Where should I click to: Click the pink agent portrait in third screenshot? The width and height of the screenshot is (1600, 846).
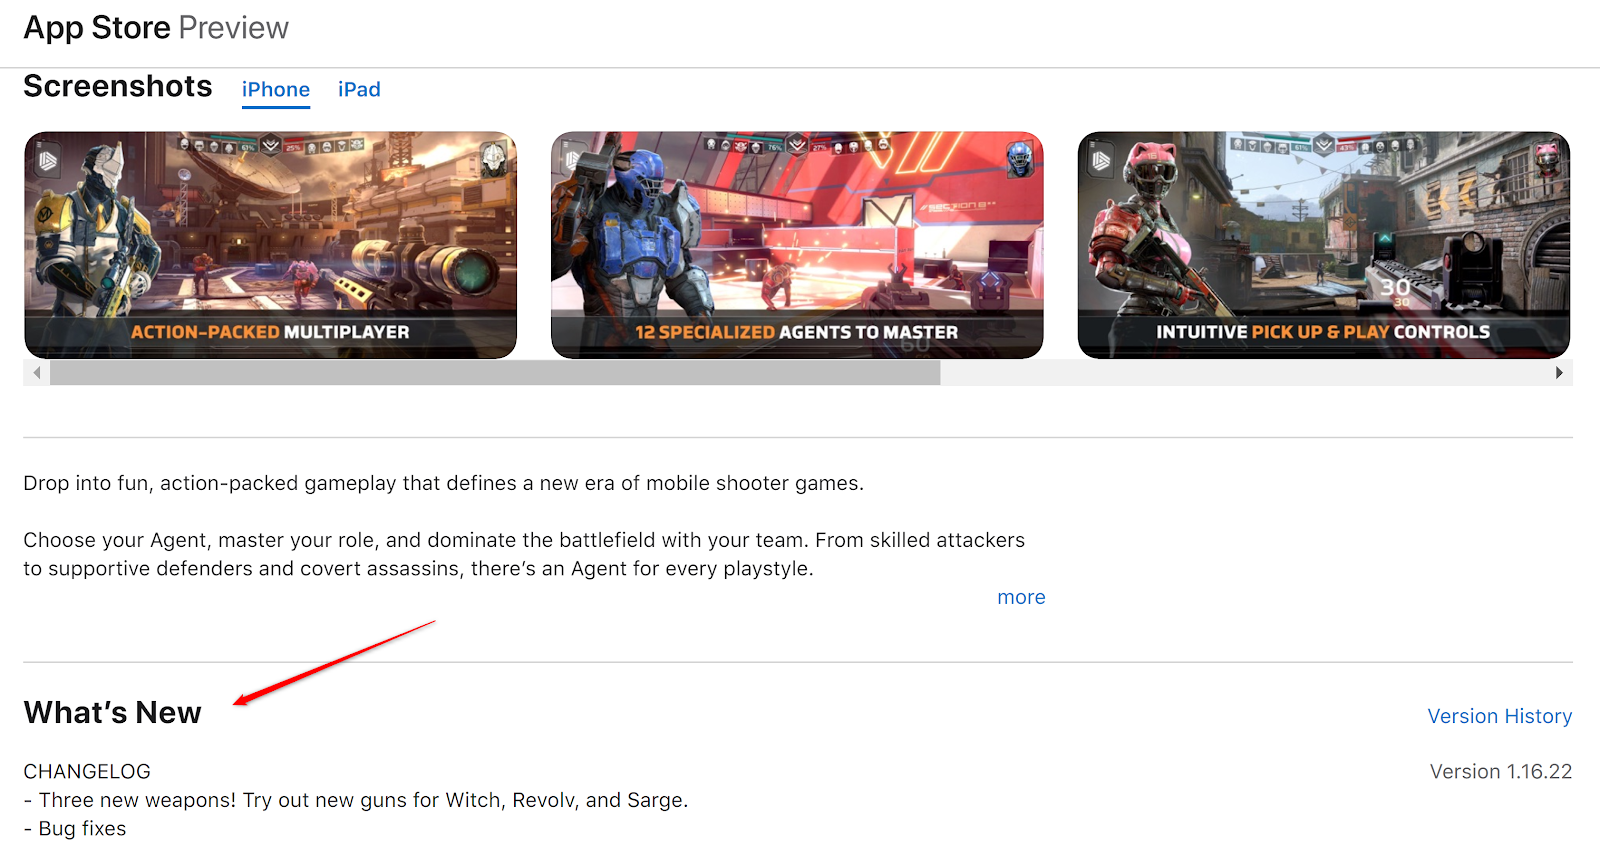click(1547, 160)
